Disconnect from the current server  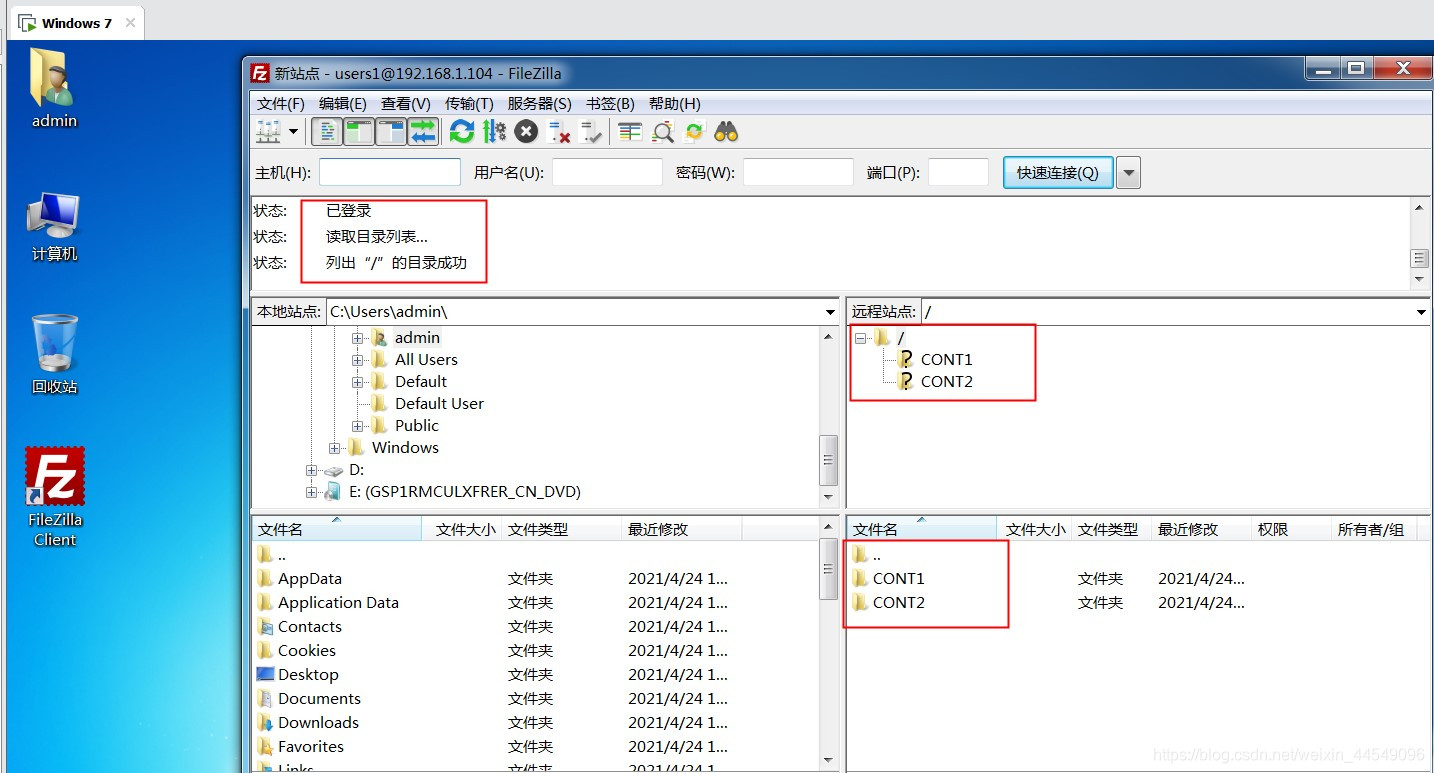tap(559, 131)
